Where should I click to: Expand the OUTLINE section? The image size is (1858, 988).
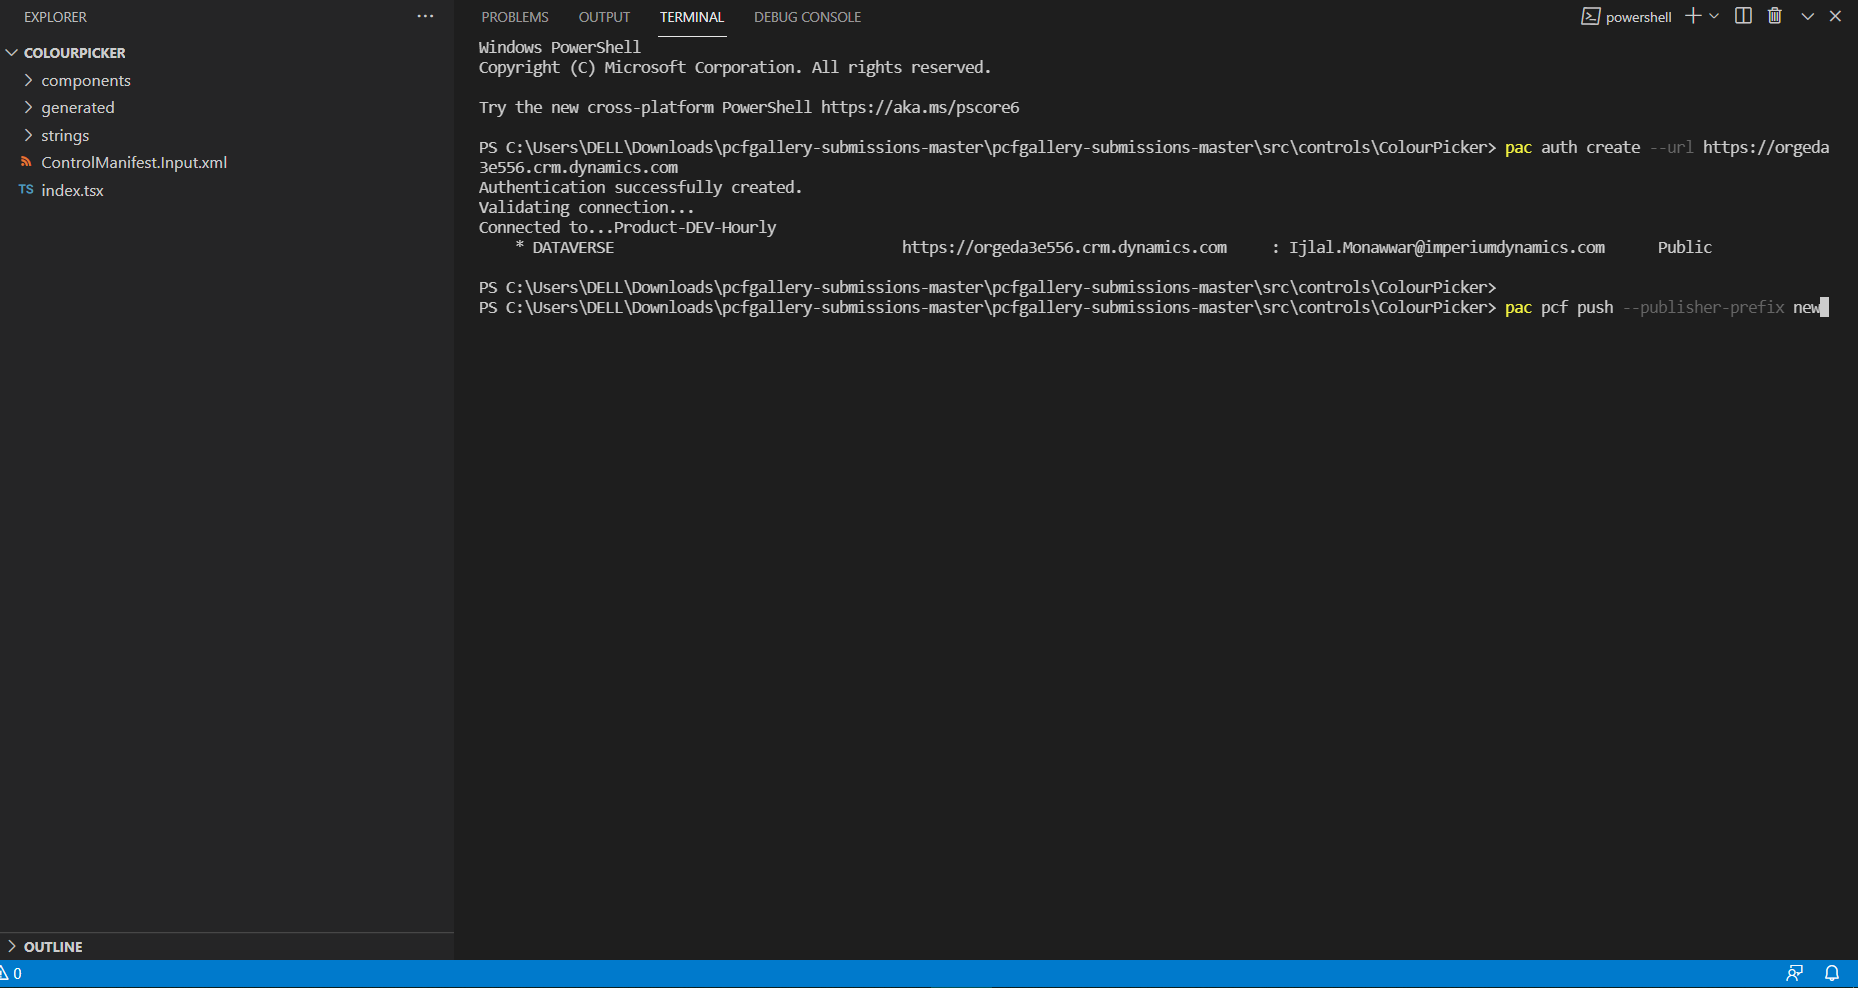click(52, 946)
